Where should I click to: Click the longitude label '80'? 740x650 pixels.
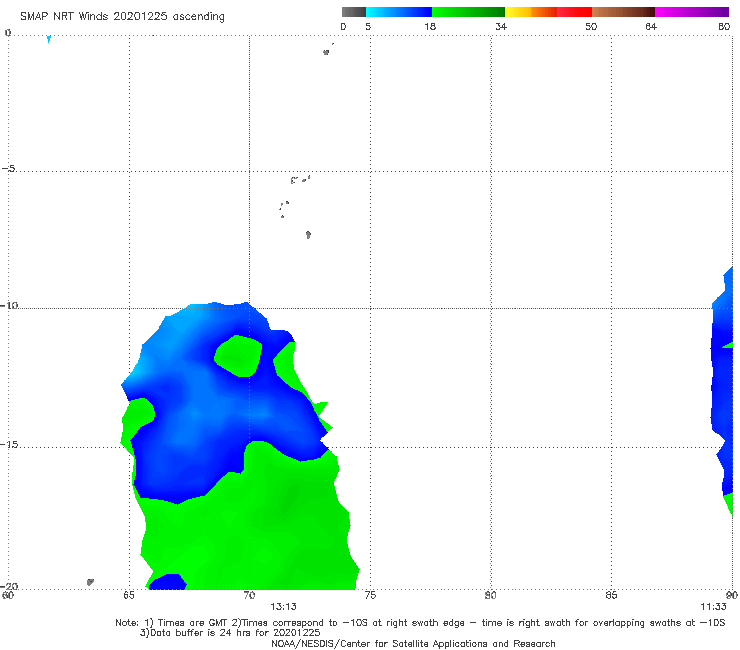(491, 595)
